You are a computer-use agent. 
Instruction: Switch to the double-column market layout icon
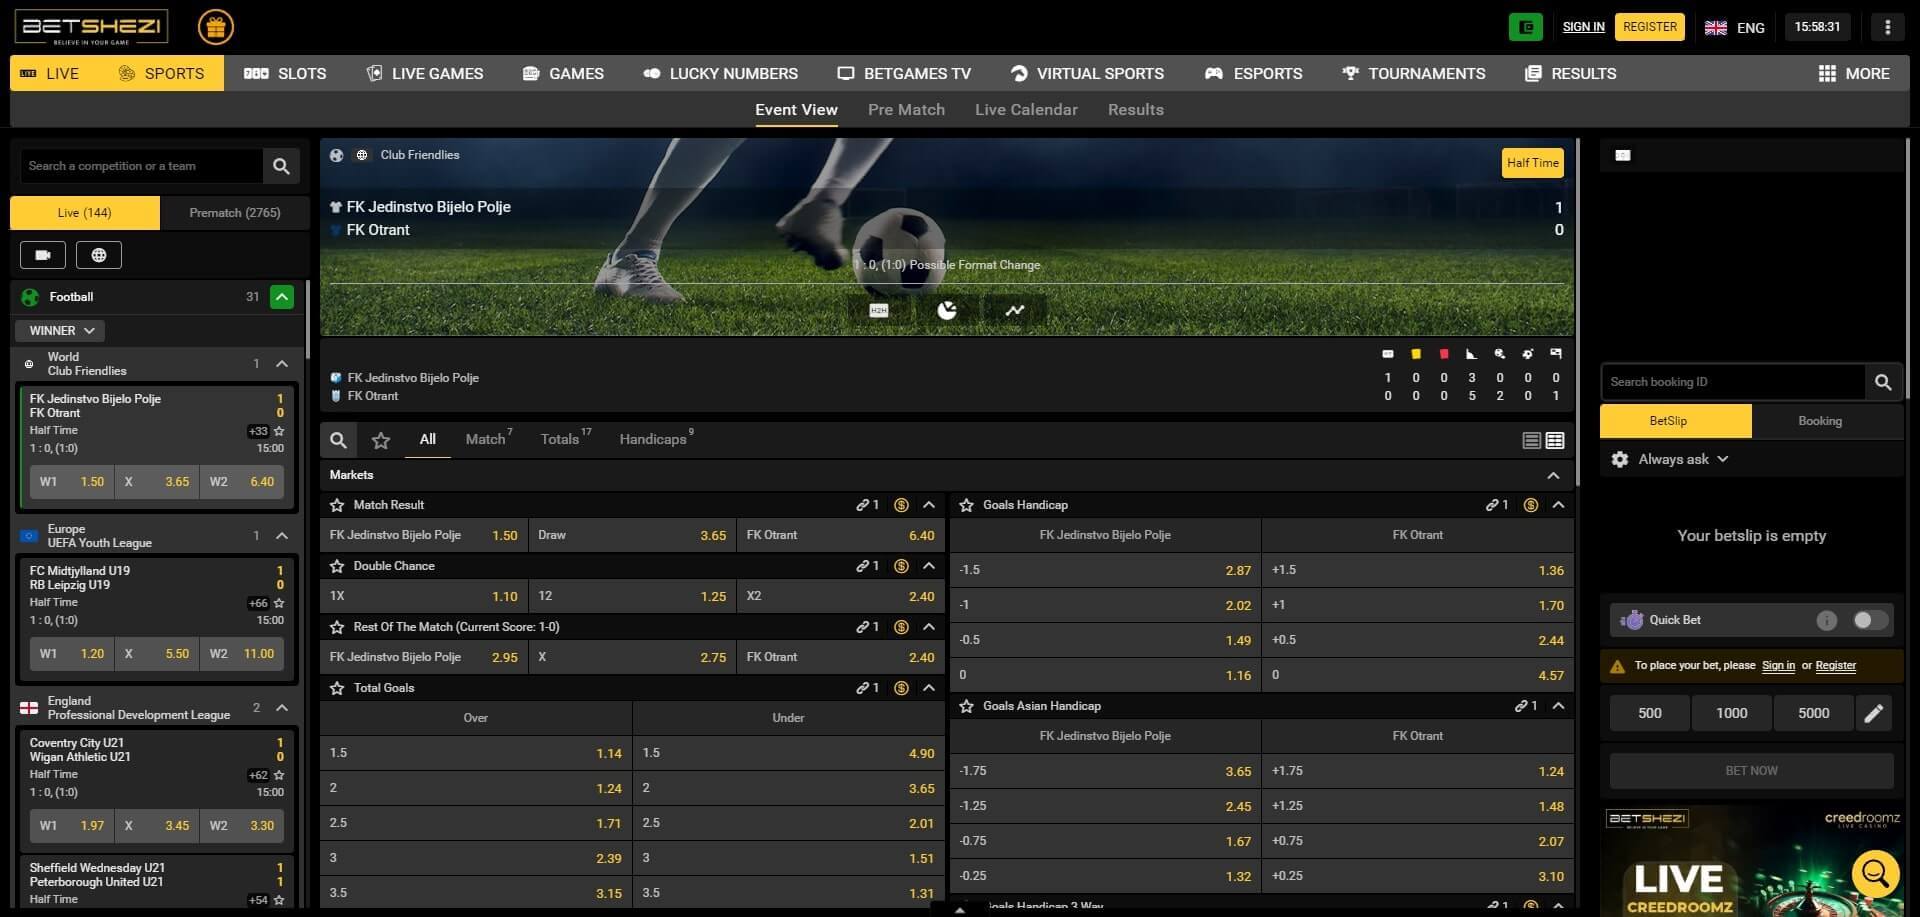click(1554, 439)
